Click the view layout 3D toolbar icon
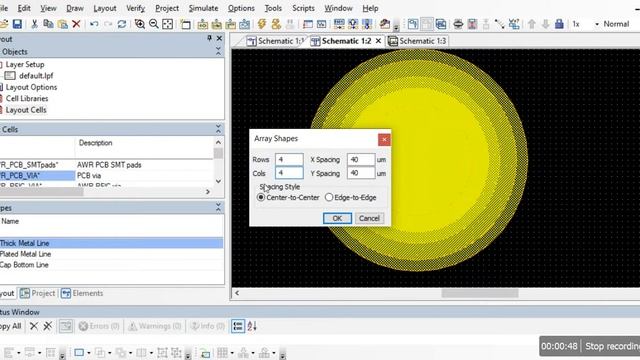640x360 pixels. [x=440, y=24]
